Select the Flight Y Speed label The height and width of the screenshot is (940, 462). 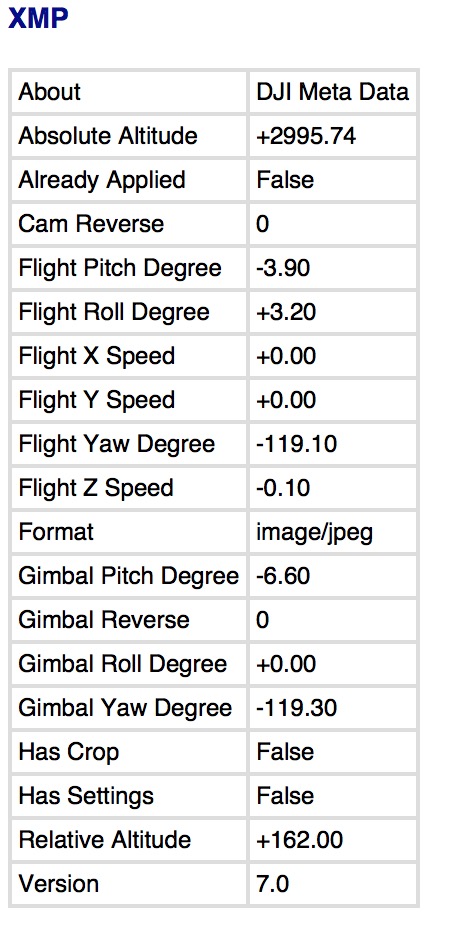[x=96, y=400]
